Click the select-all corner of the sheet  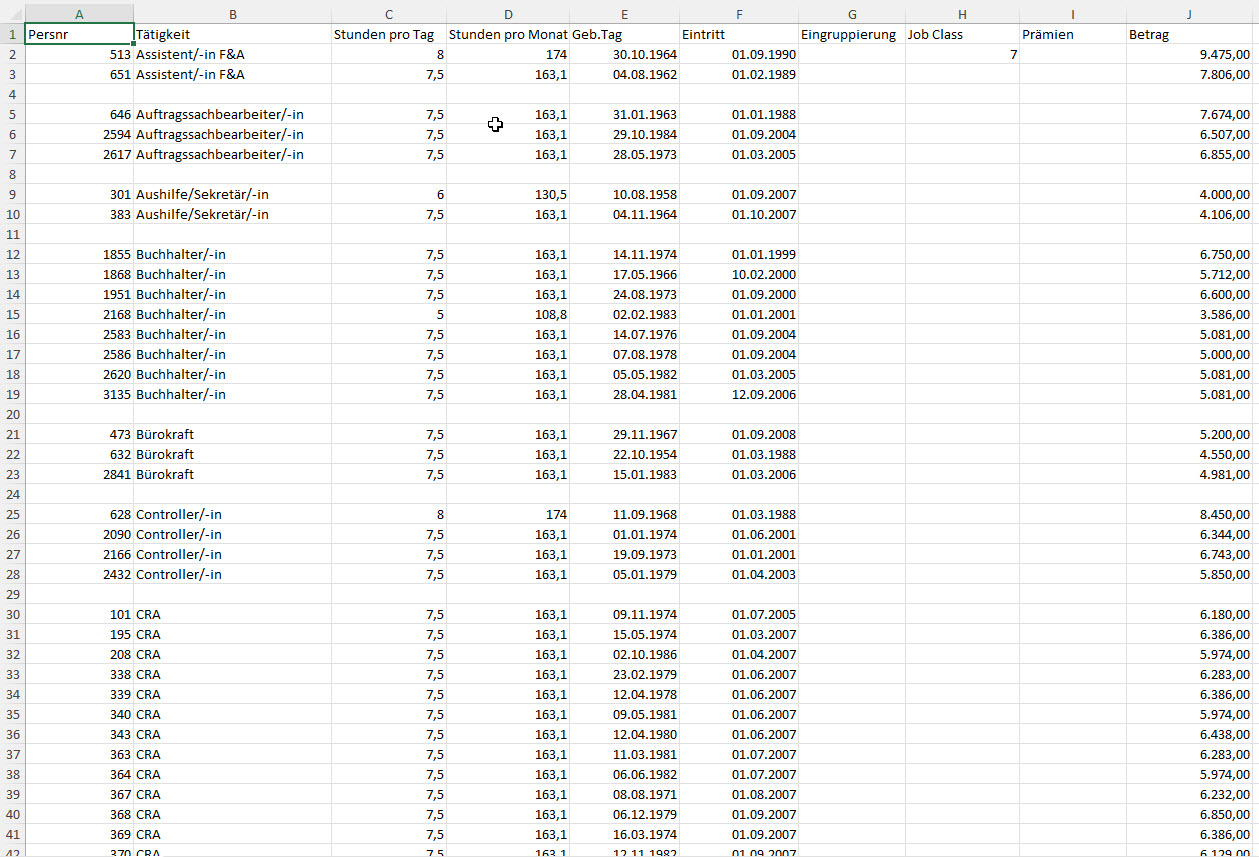[12, 13]
